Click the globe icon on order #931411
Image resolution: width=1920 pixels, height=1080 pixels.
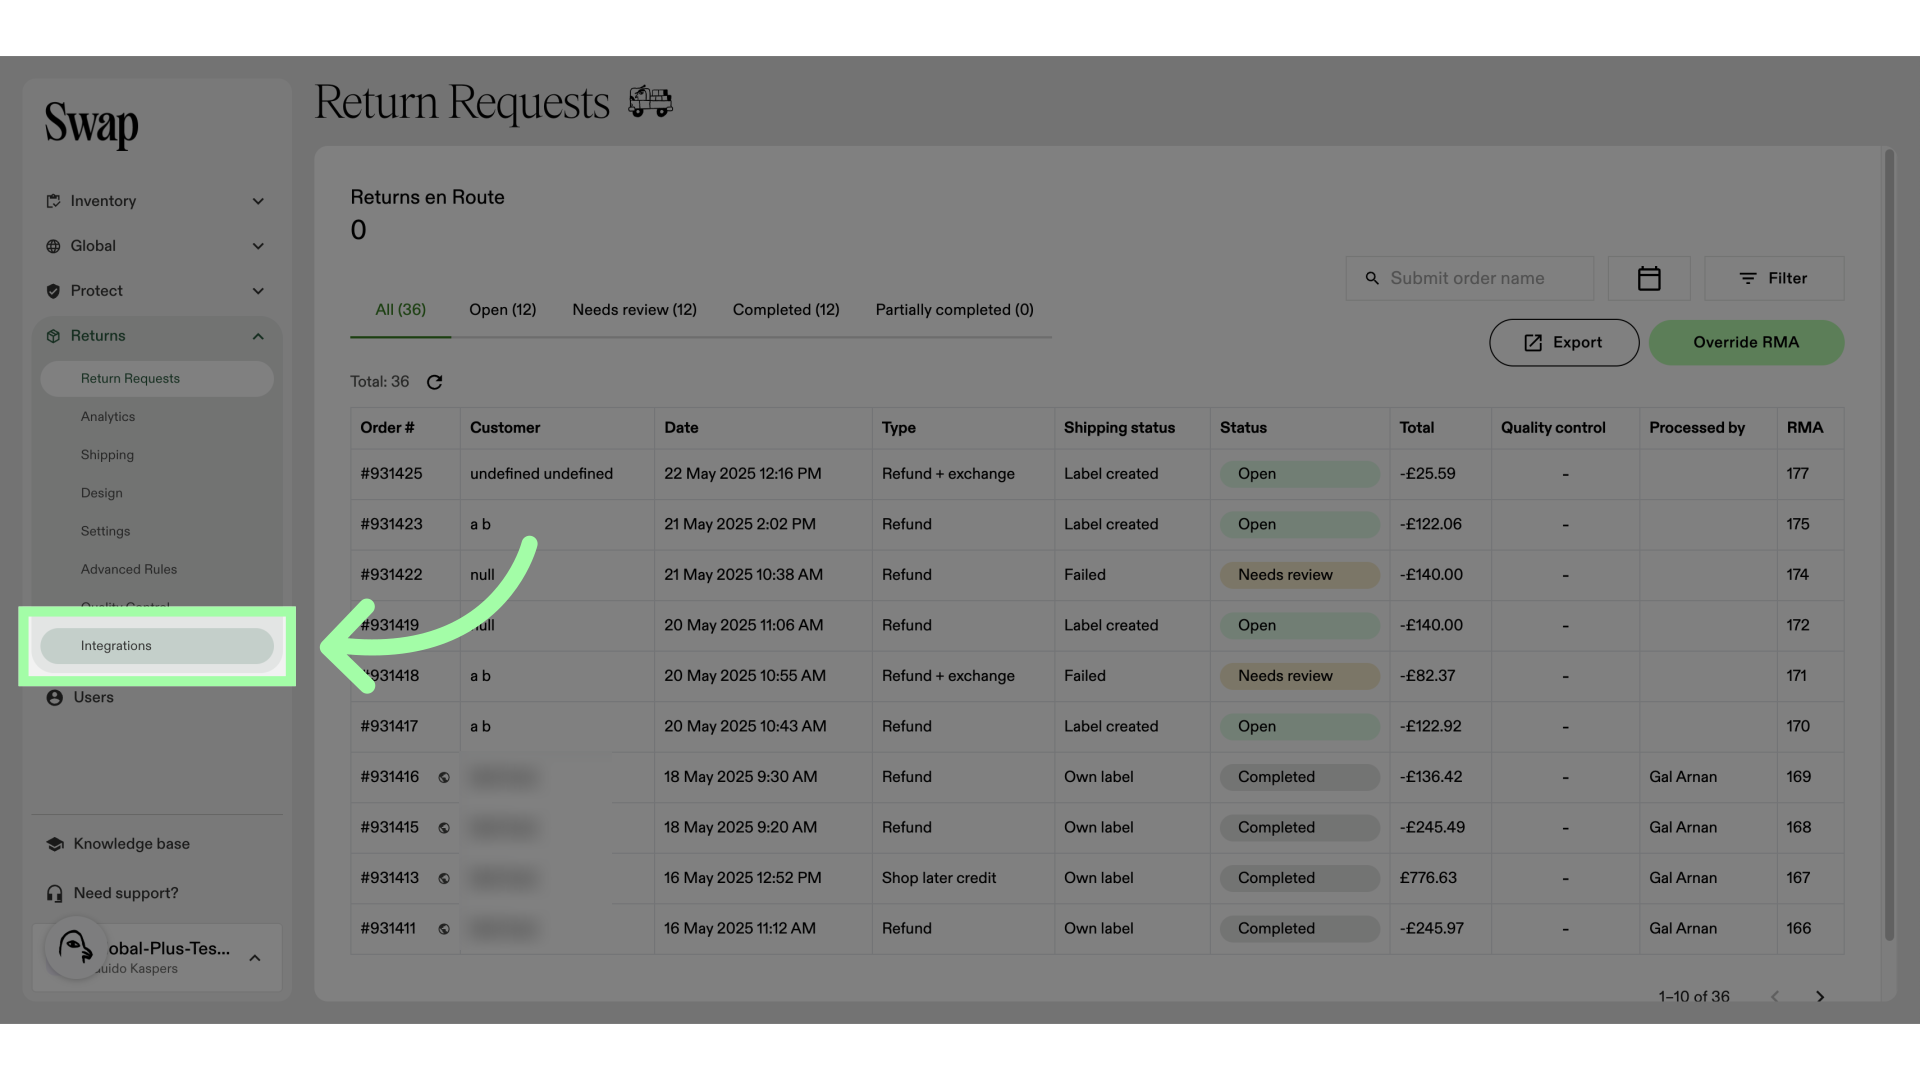444,929
